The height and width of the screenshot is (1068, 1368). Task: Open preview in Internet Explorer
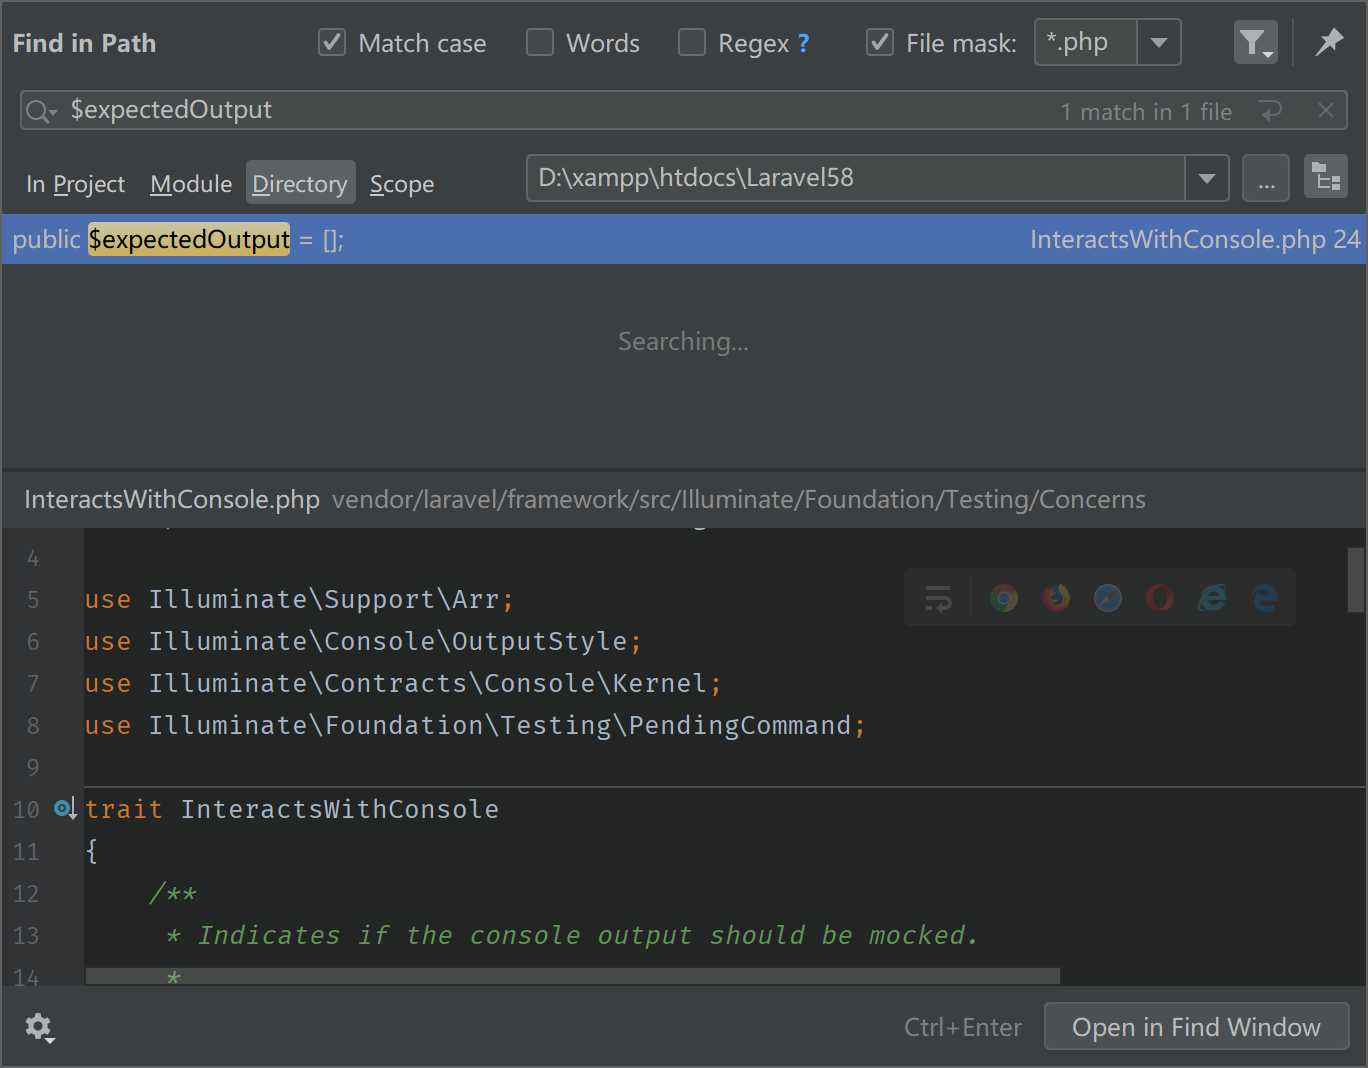(x=1212, y=598)
